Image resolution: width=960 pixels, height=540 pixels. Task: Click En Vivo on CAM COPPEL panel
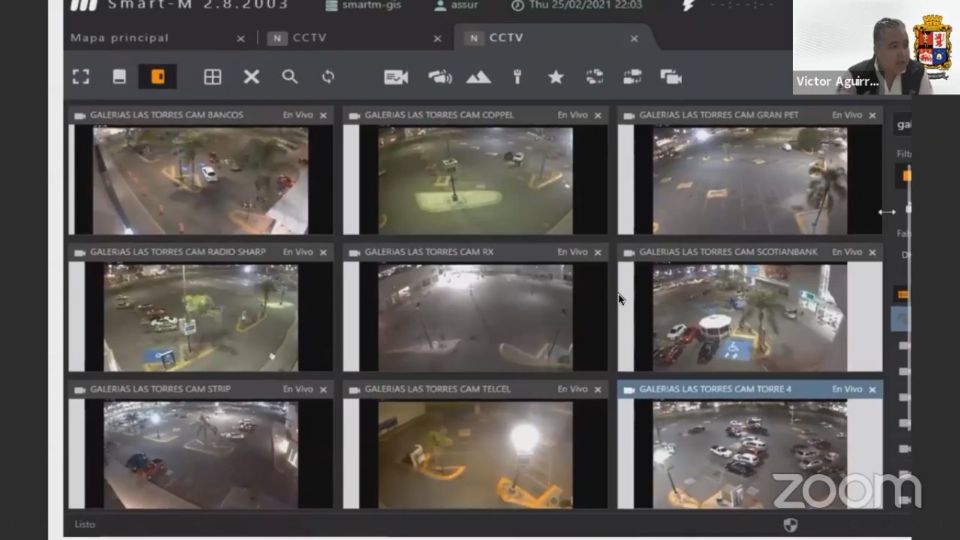tap(572, 115)
